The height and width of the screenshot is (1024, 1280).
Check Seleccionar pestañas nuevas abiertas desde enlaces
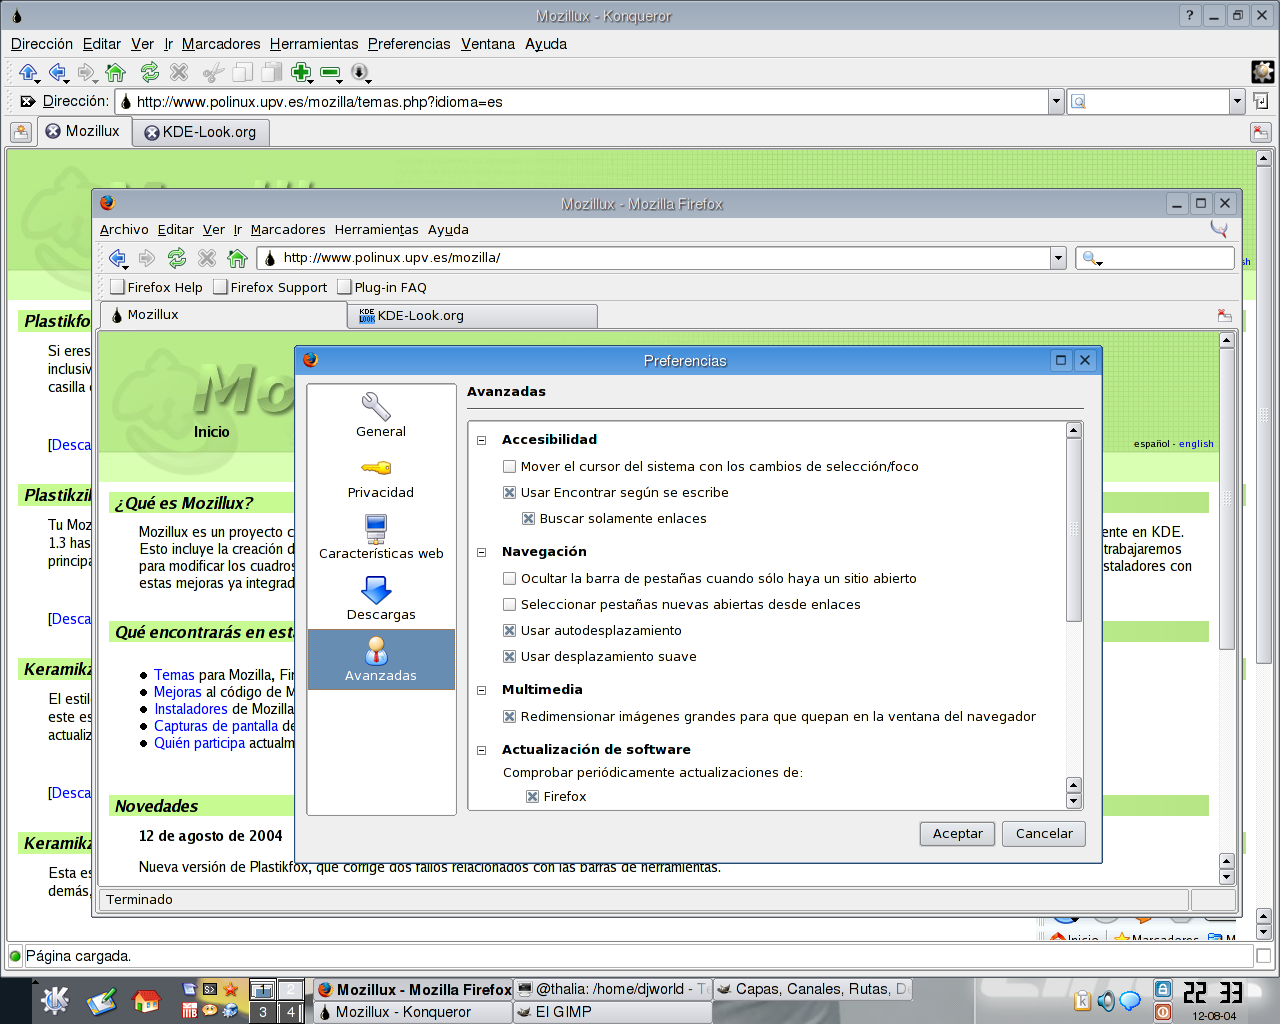(x=510, y=604)
